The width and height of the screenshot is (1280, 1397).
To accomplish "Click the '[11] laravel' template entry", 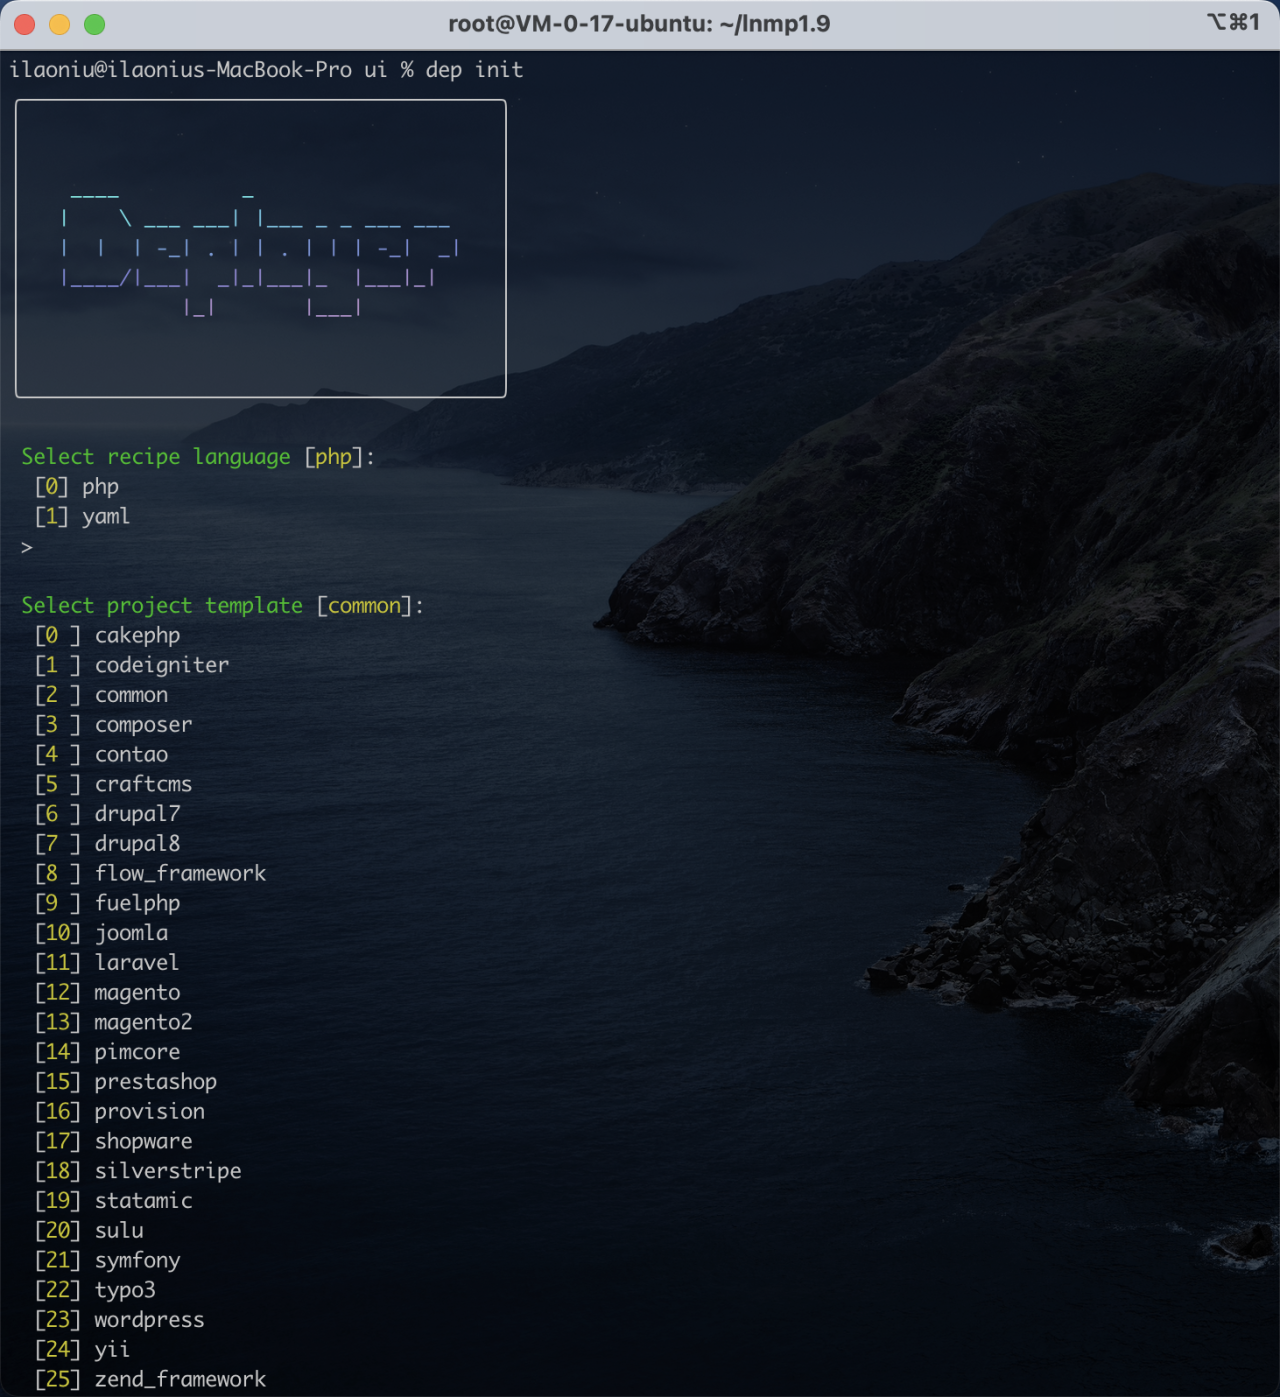I will coord(108,963).
